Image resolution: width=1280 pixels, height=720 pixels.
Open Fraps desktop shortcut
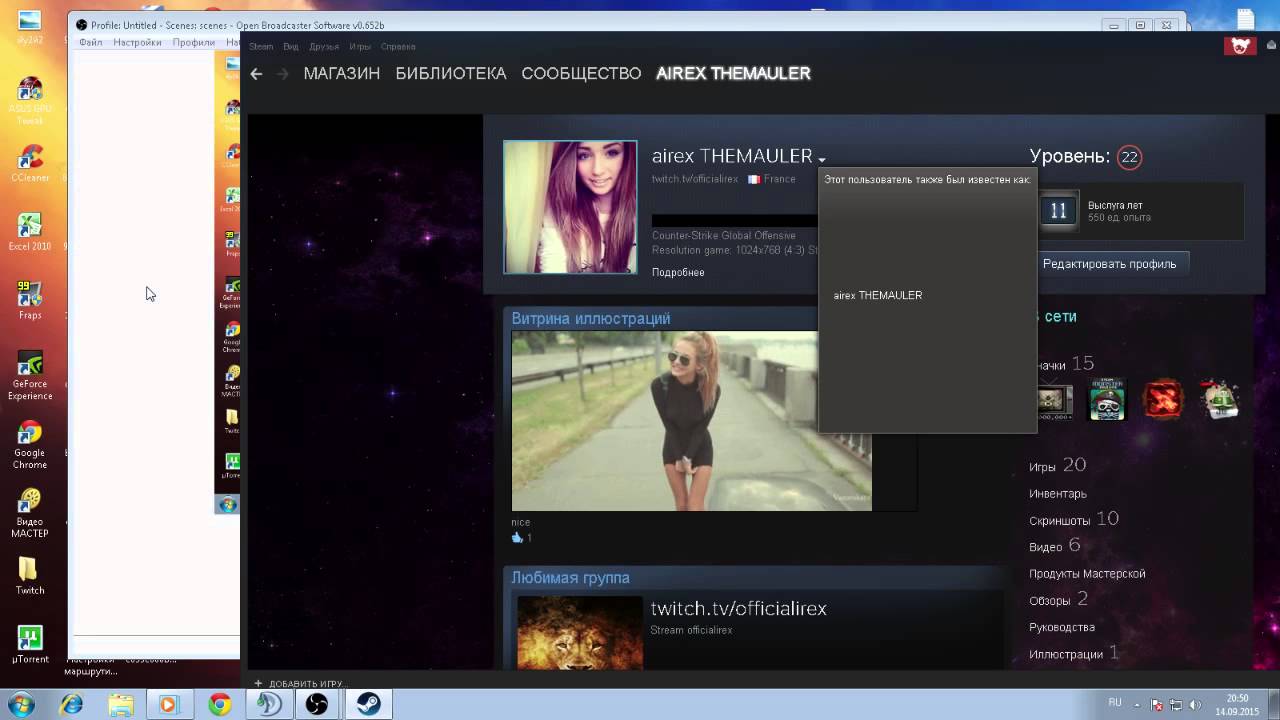point(30,301)
